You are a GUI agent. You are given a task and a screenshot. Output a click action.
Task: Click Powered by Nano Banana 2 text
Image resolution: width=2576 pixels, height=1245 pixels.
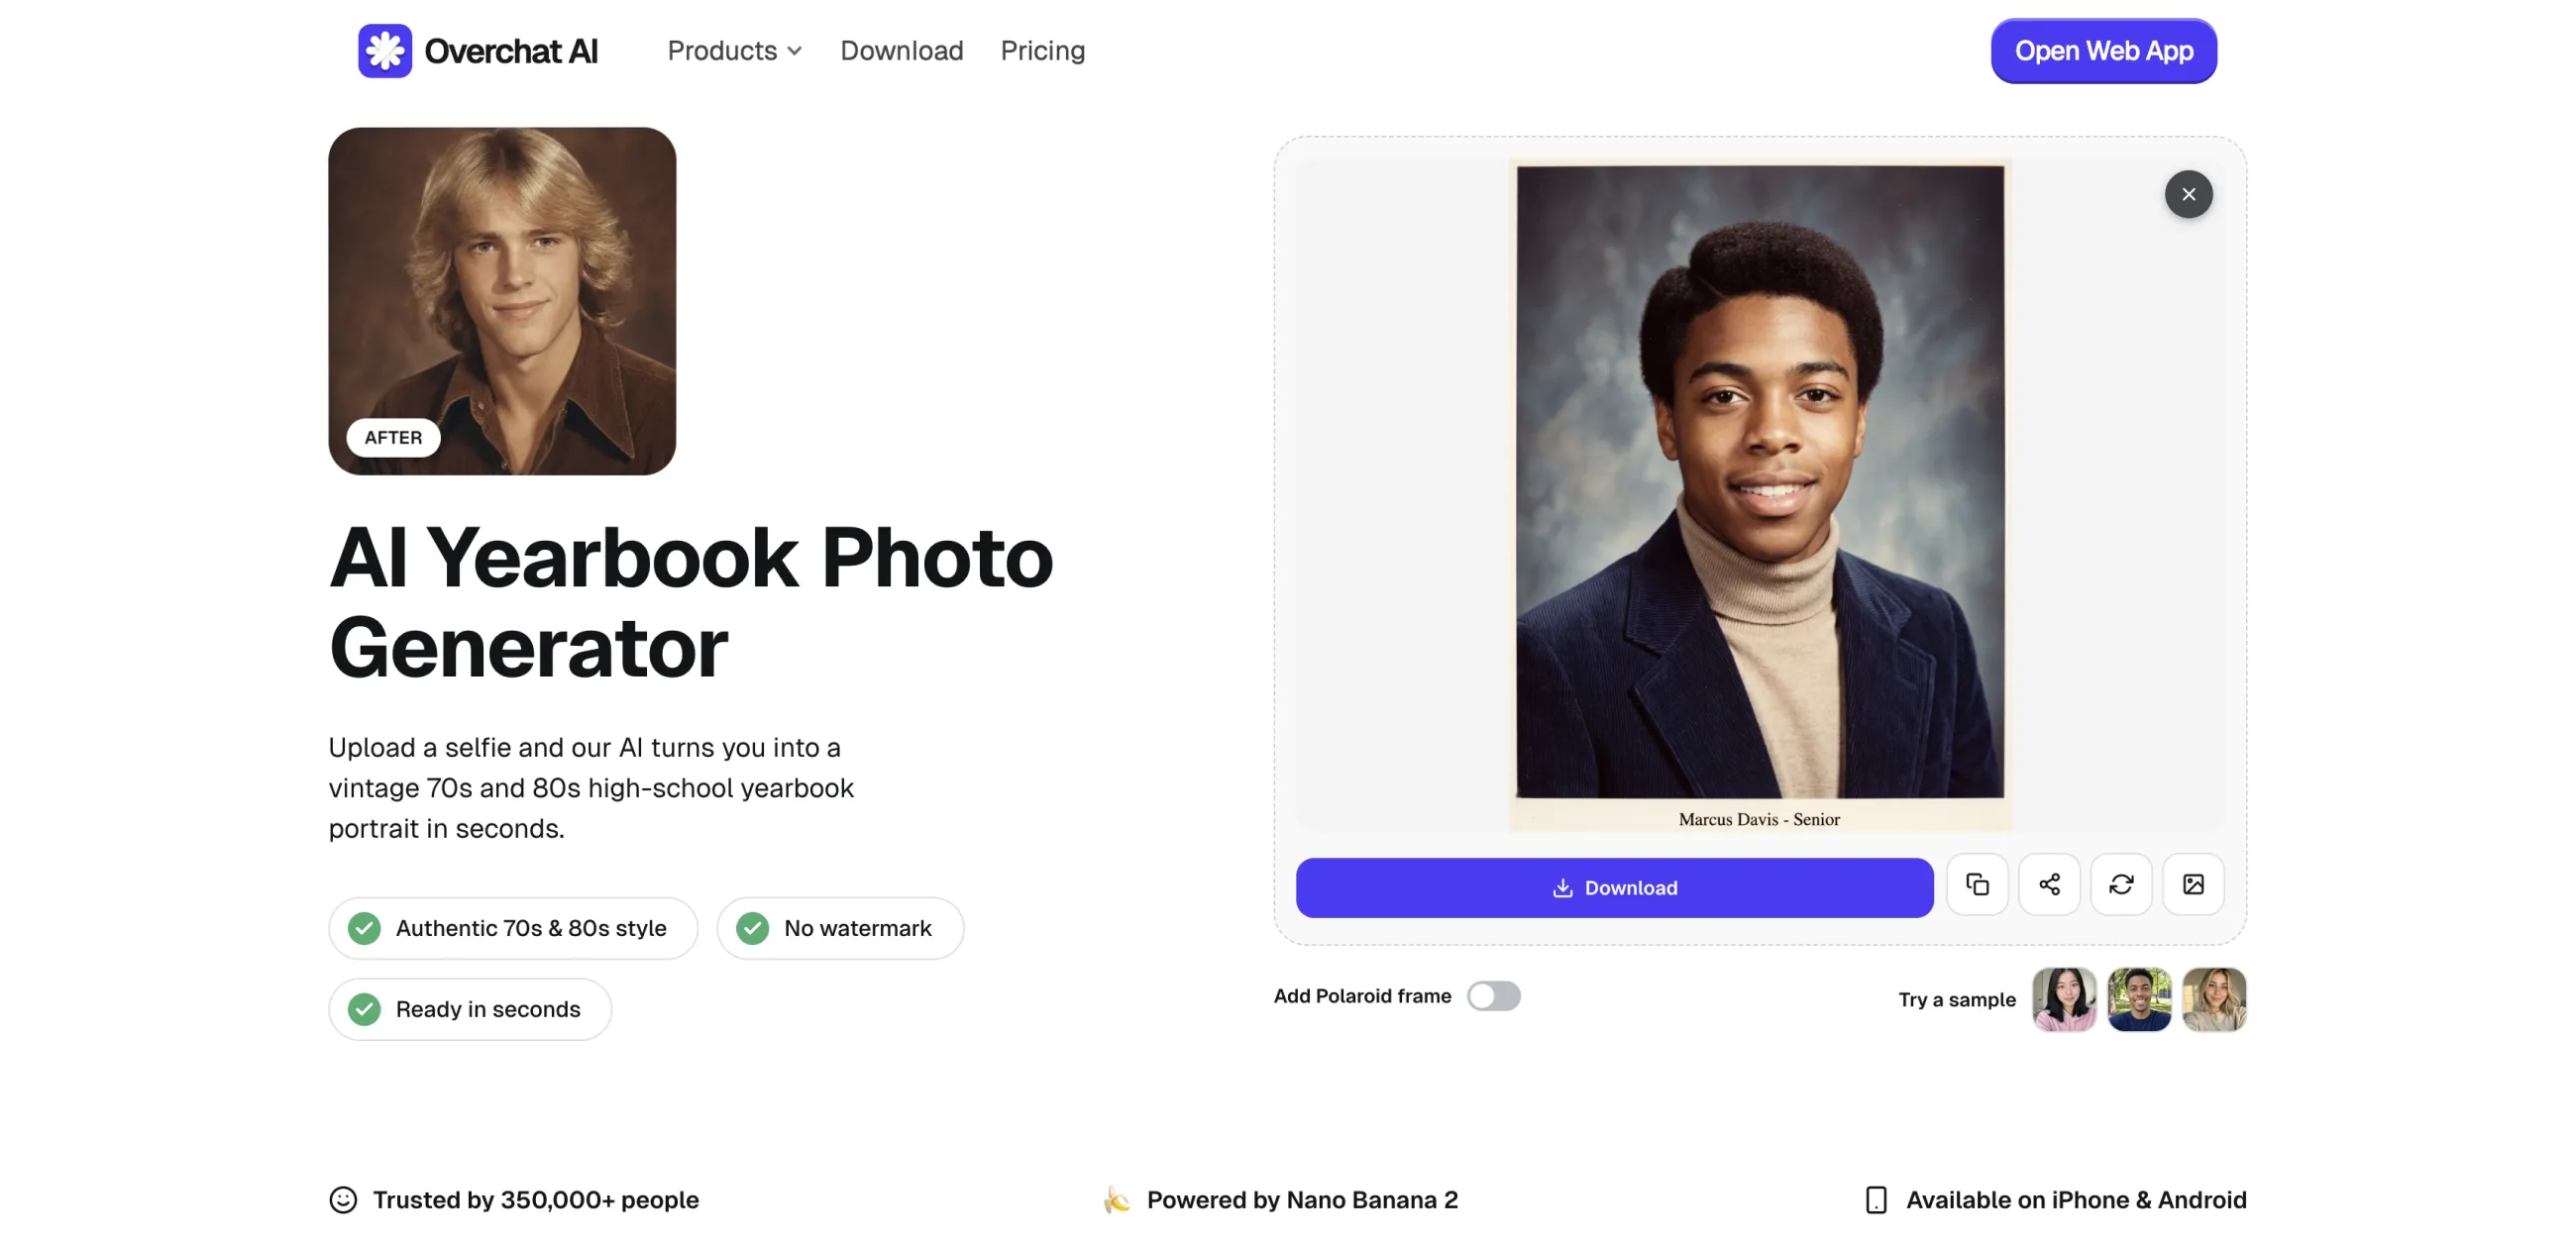click(1302, 1199)
